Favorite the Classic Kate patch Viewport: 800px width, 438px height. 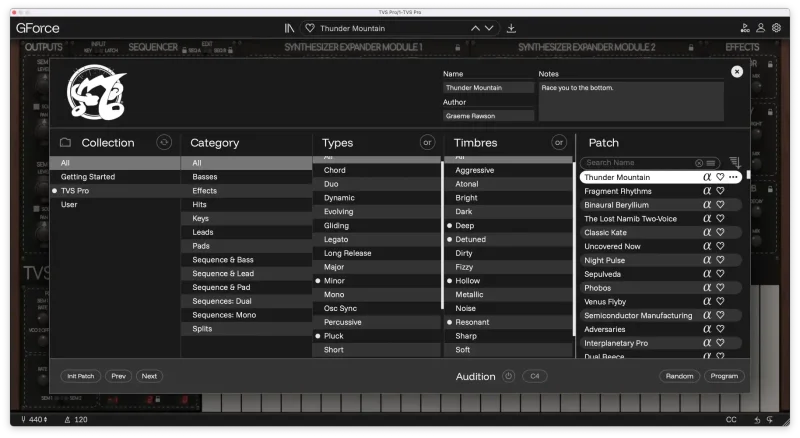coord(720,232)
